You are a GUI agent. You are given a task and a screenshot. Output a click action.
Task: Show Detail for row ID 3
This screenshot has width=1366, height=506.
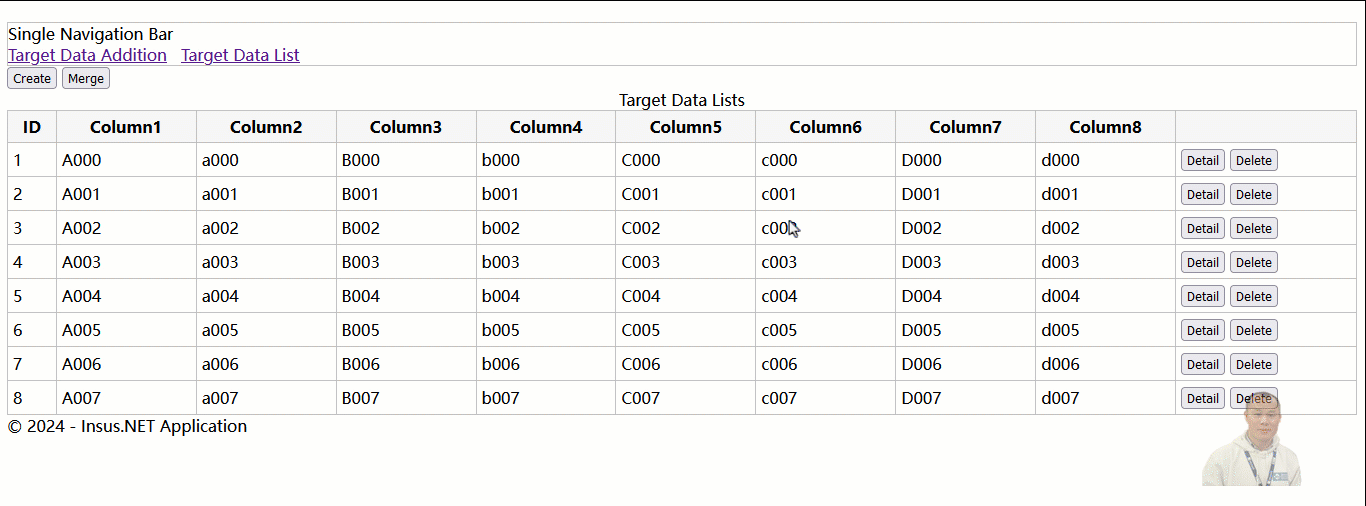1203,228
